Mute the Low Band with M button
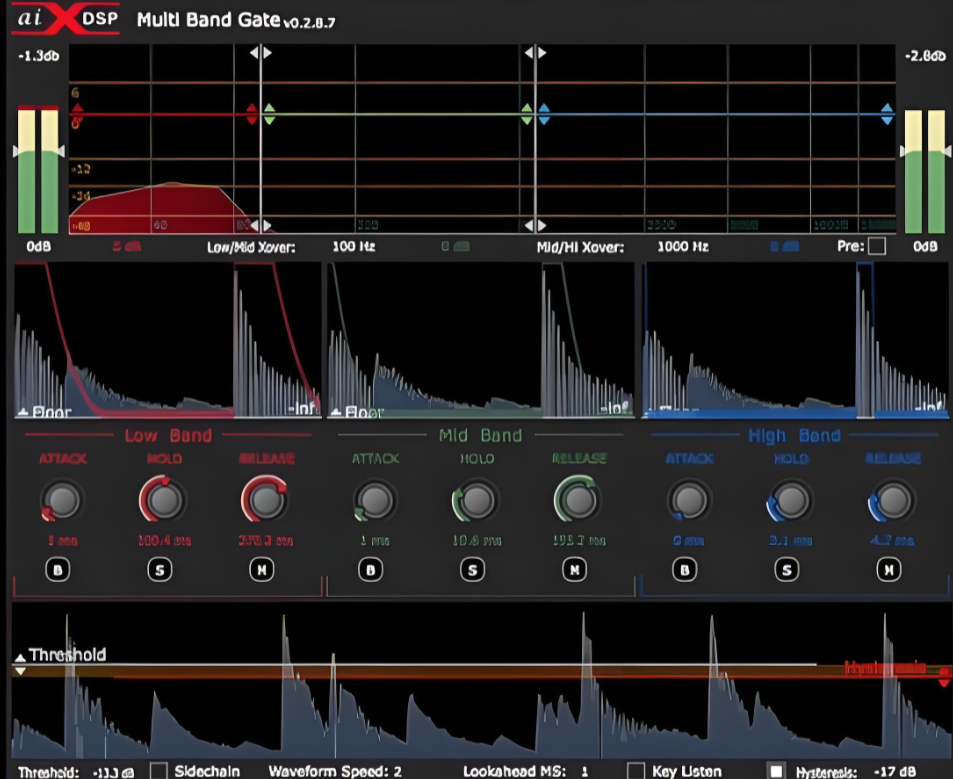953x779 pixels. pyautogui.click(x=262, y=570)
